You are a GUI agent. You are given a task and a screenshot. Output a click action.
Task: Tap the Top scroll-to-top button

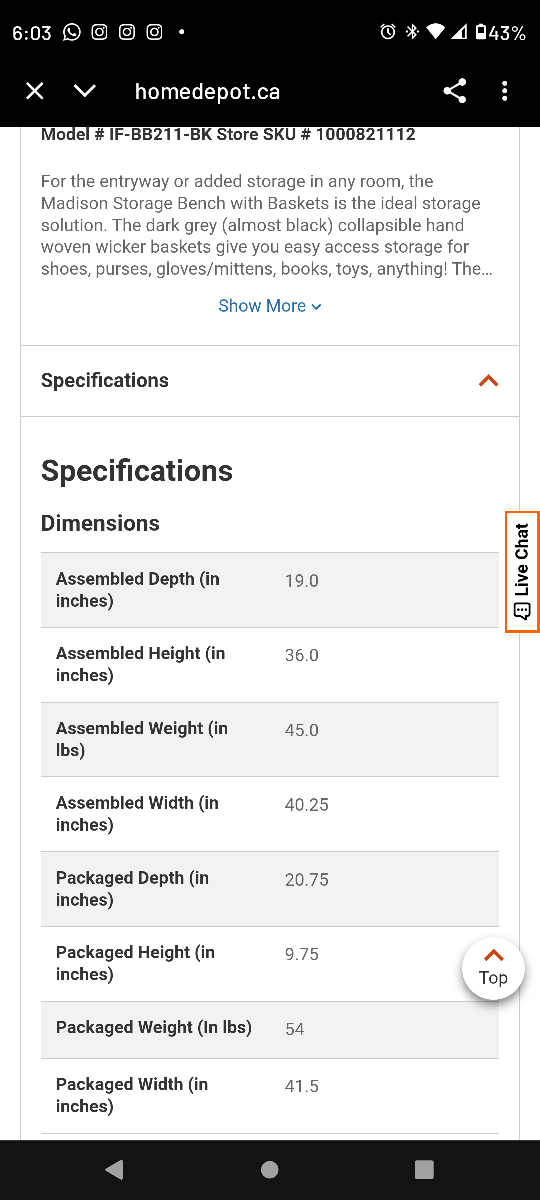point(493,968)
